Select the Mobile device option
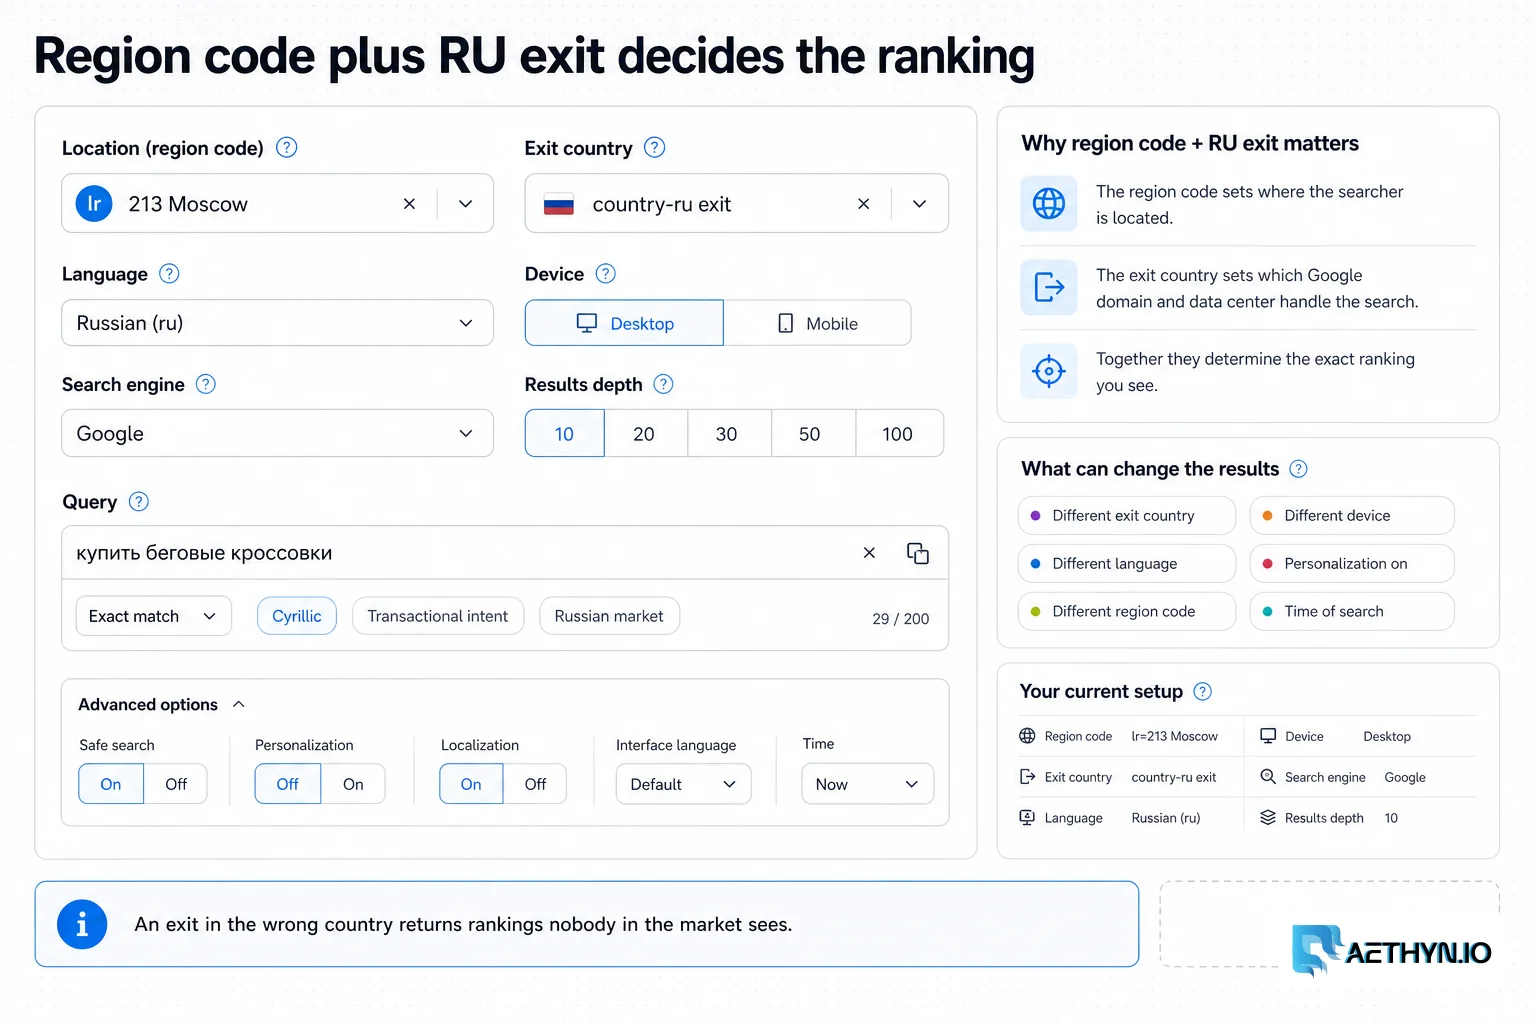 pos(817,323)
